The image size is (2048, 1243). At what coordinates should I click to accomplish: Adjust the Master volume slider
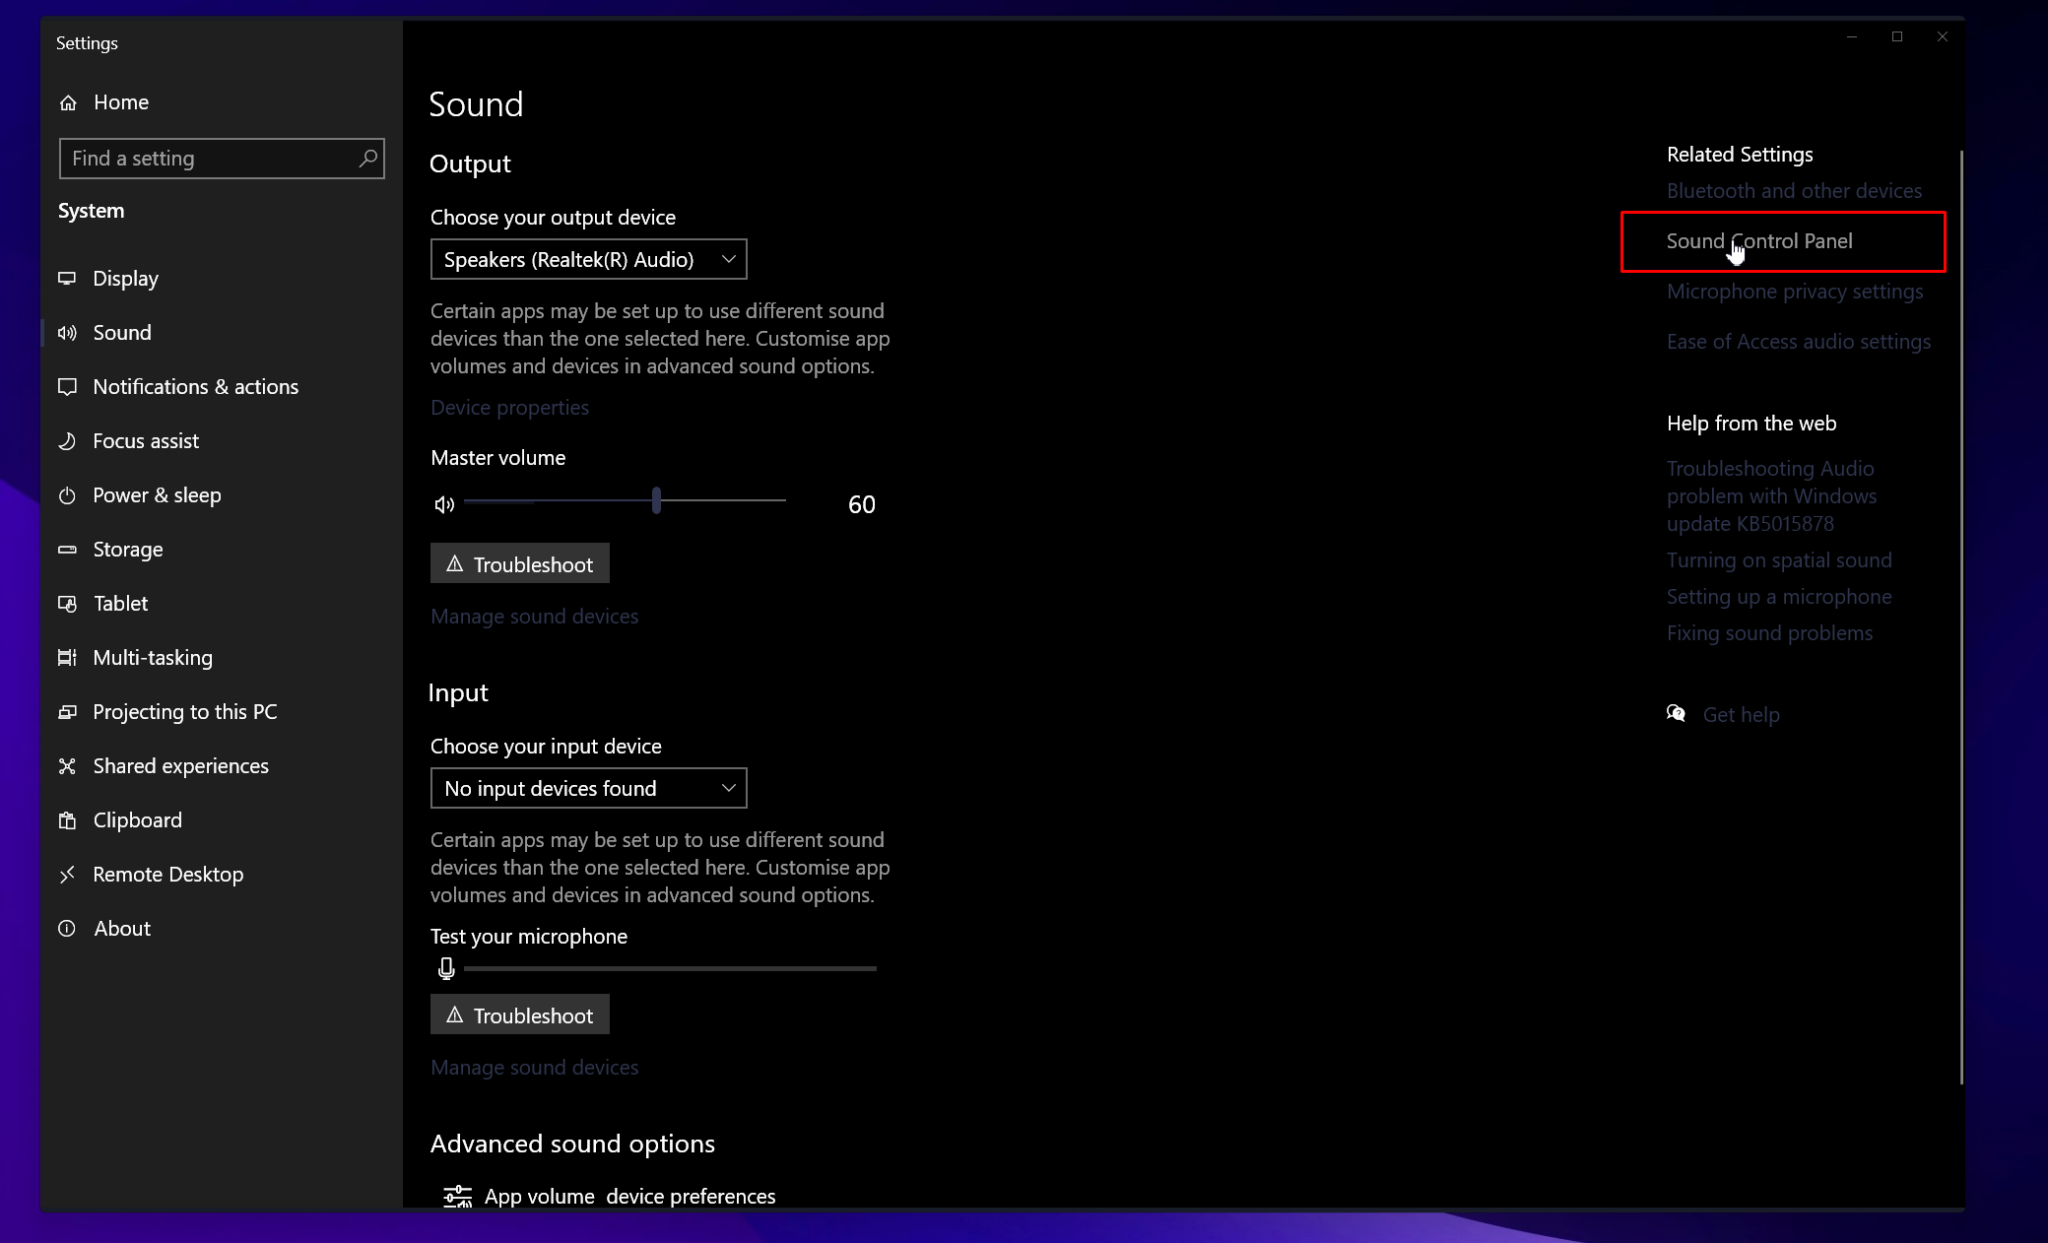[655, 500]
